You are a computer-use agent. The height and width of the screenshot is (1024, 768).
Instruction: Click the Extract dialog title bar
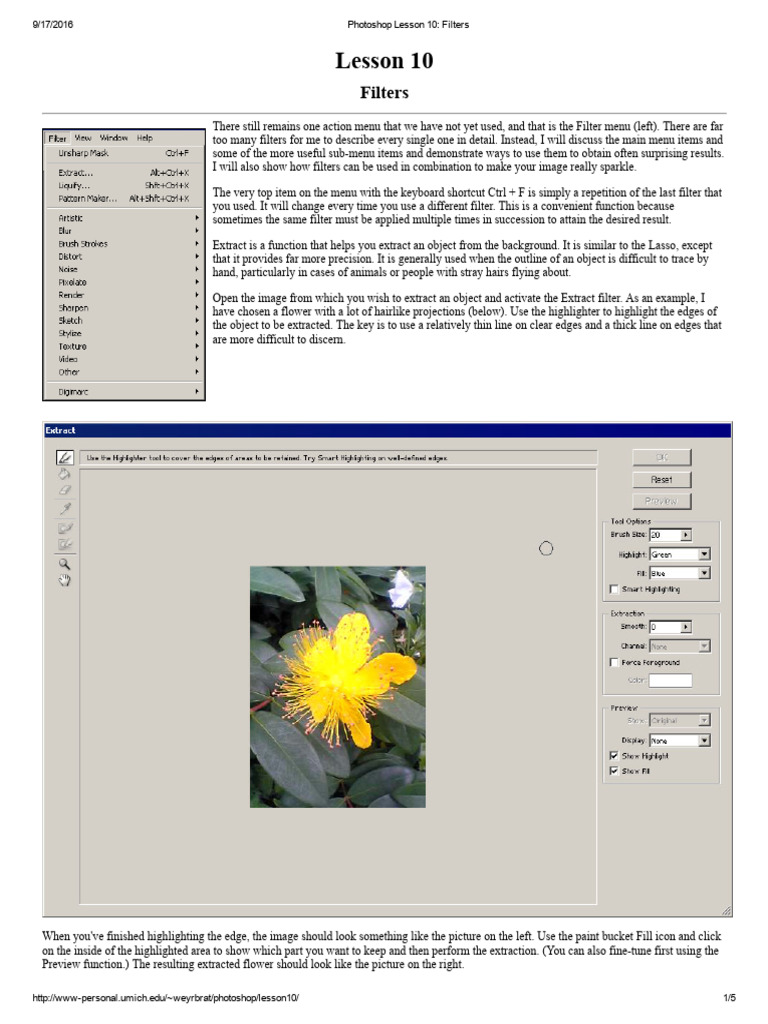[387, 430]
